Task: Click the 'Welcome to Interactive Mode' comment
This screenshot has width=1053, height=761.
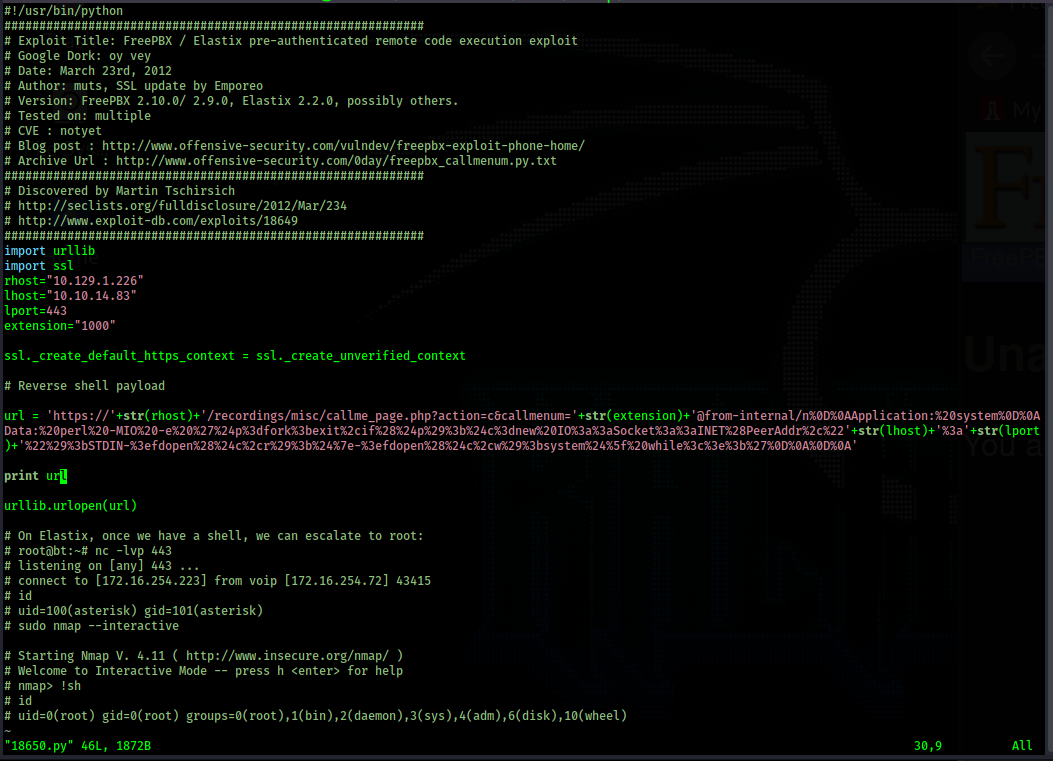Action: click(203, 671)
